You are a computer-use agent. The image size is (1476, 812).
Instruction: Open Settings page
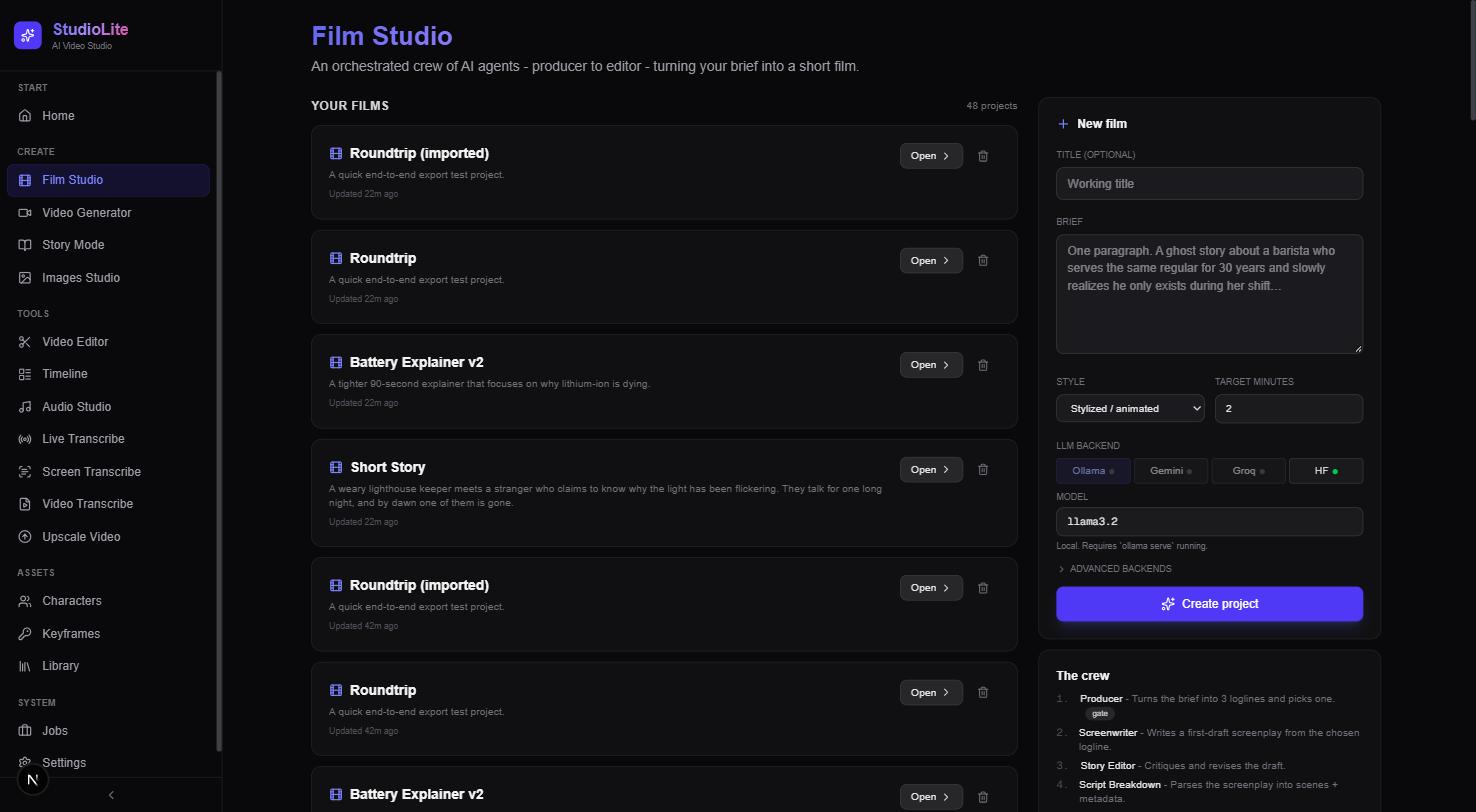pyautogui.click(x=108, y=763)
